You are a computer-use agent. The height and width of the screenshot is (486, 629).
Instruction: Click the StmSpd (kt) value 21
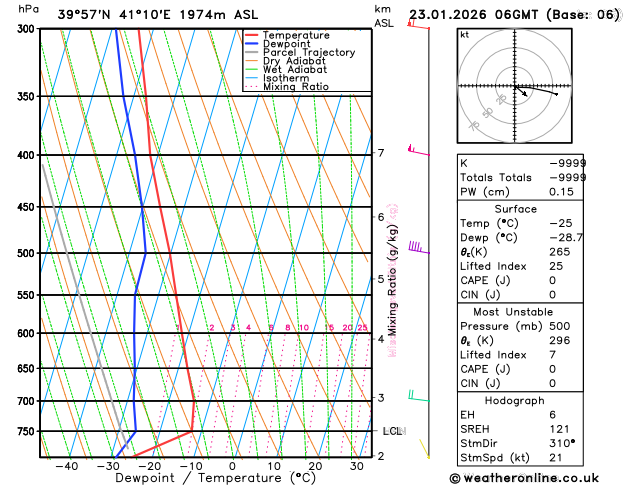556,458
